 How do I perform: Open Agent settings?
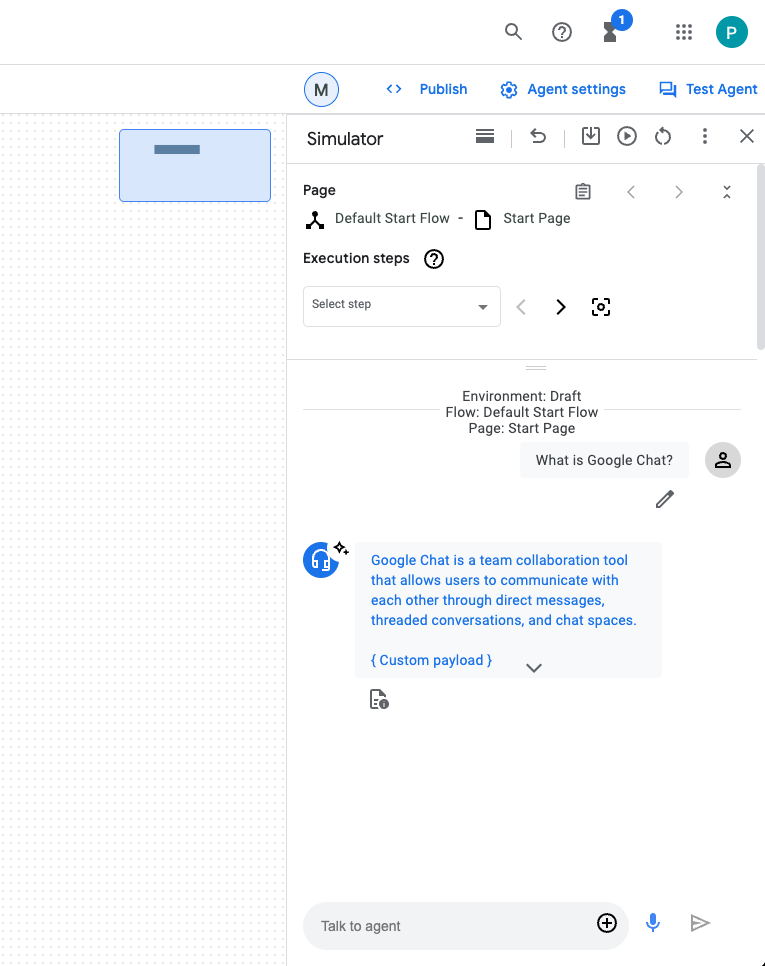[563, 89]
